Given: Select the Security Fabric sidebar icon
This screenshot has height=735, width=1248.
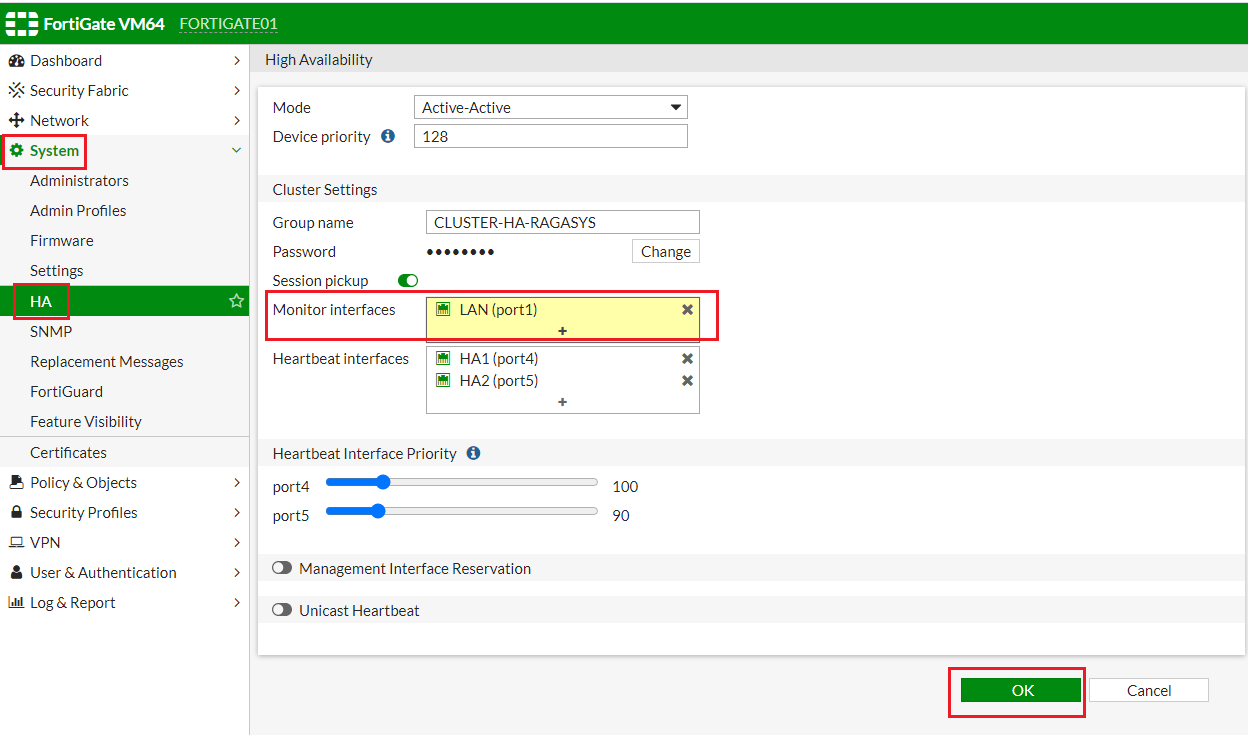Looking at the screenshot, I should (18, 90).
